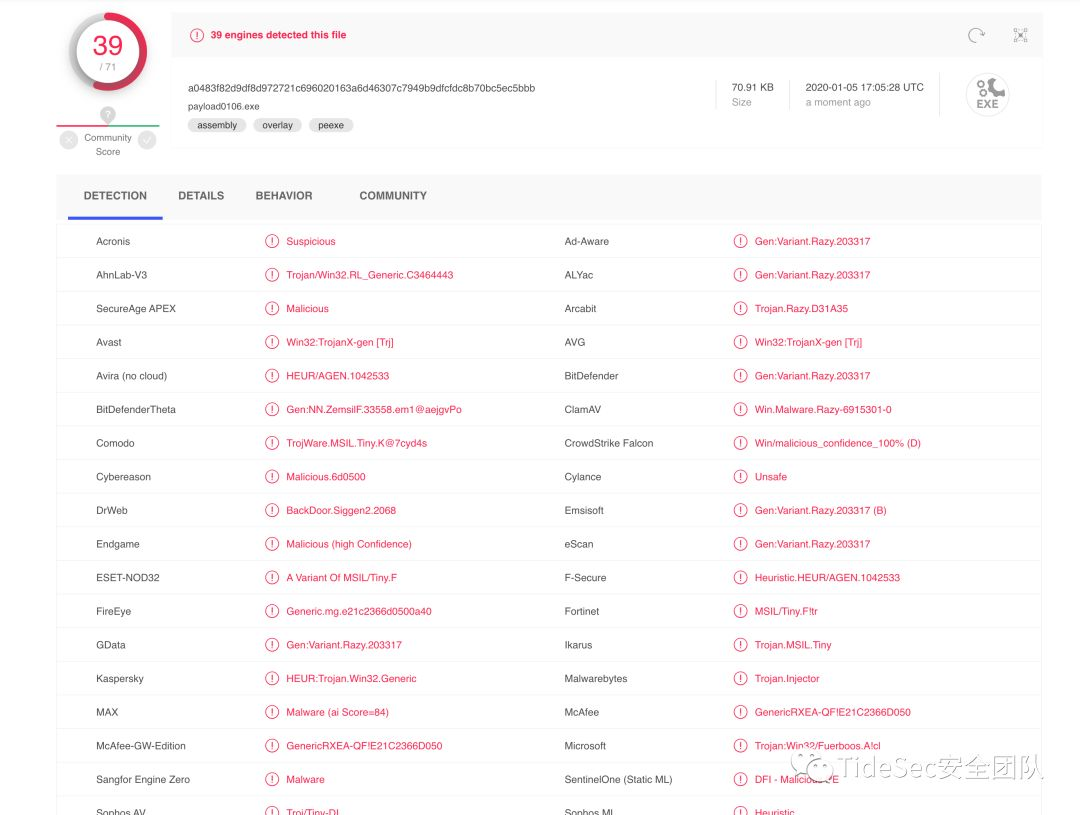Click 'TrojWare.MSIL.Tiny.K@7cyd4s' result
Screen dimensions: 1080x815
(x=357, y=443)
